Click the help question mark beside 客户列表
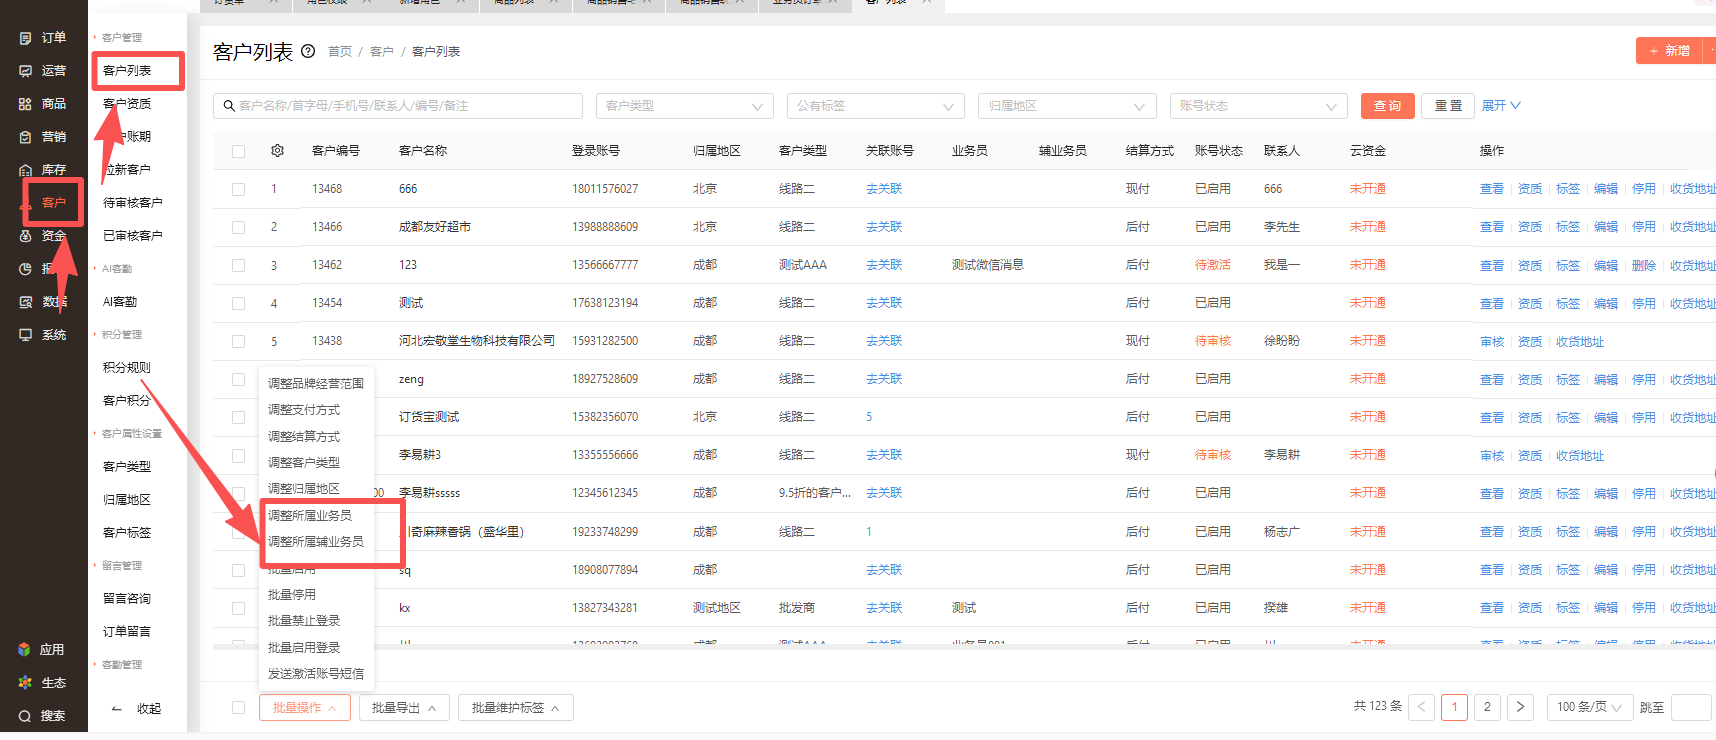The image size is (1716, 740). [308, 51]
